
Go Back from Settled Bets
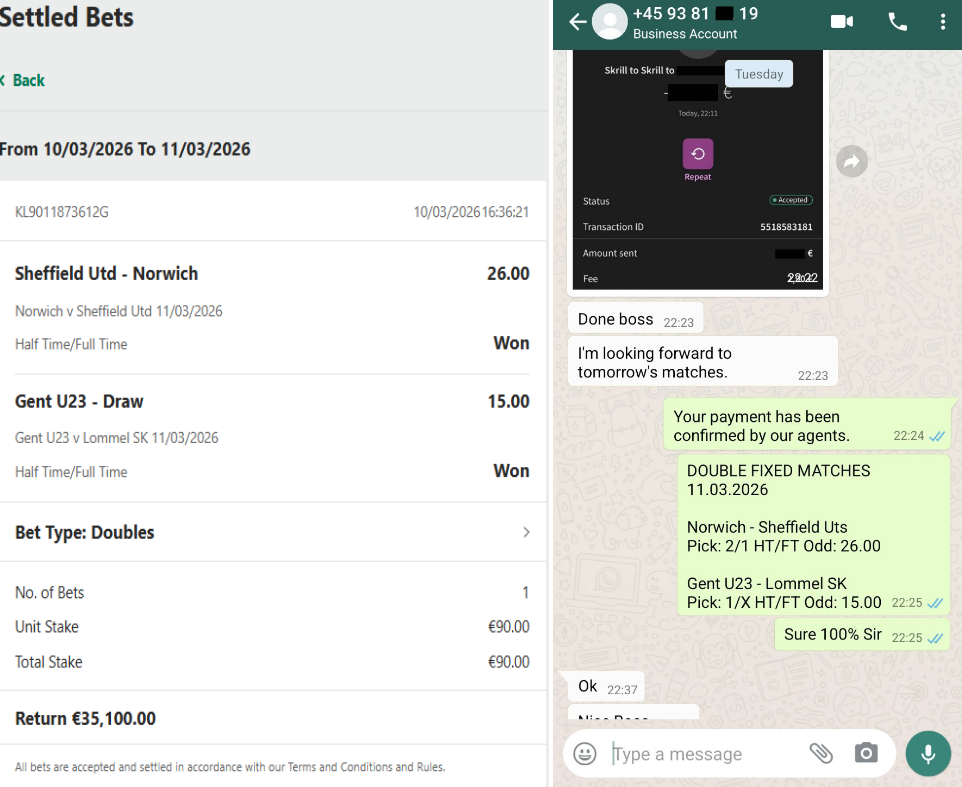(23, 80)
